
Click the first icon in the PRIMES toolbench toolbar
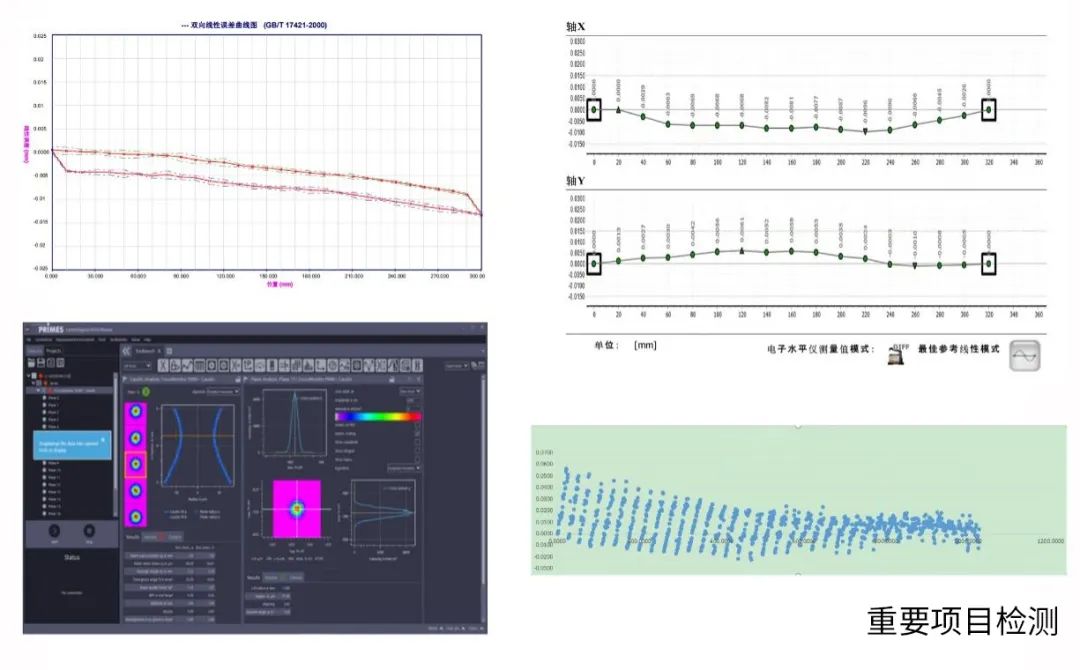[x=161, y=366]
